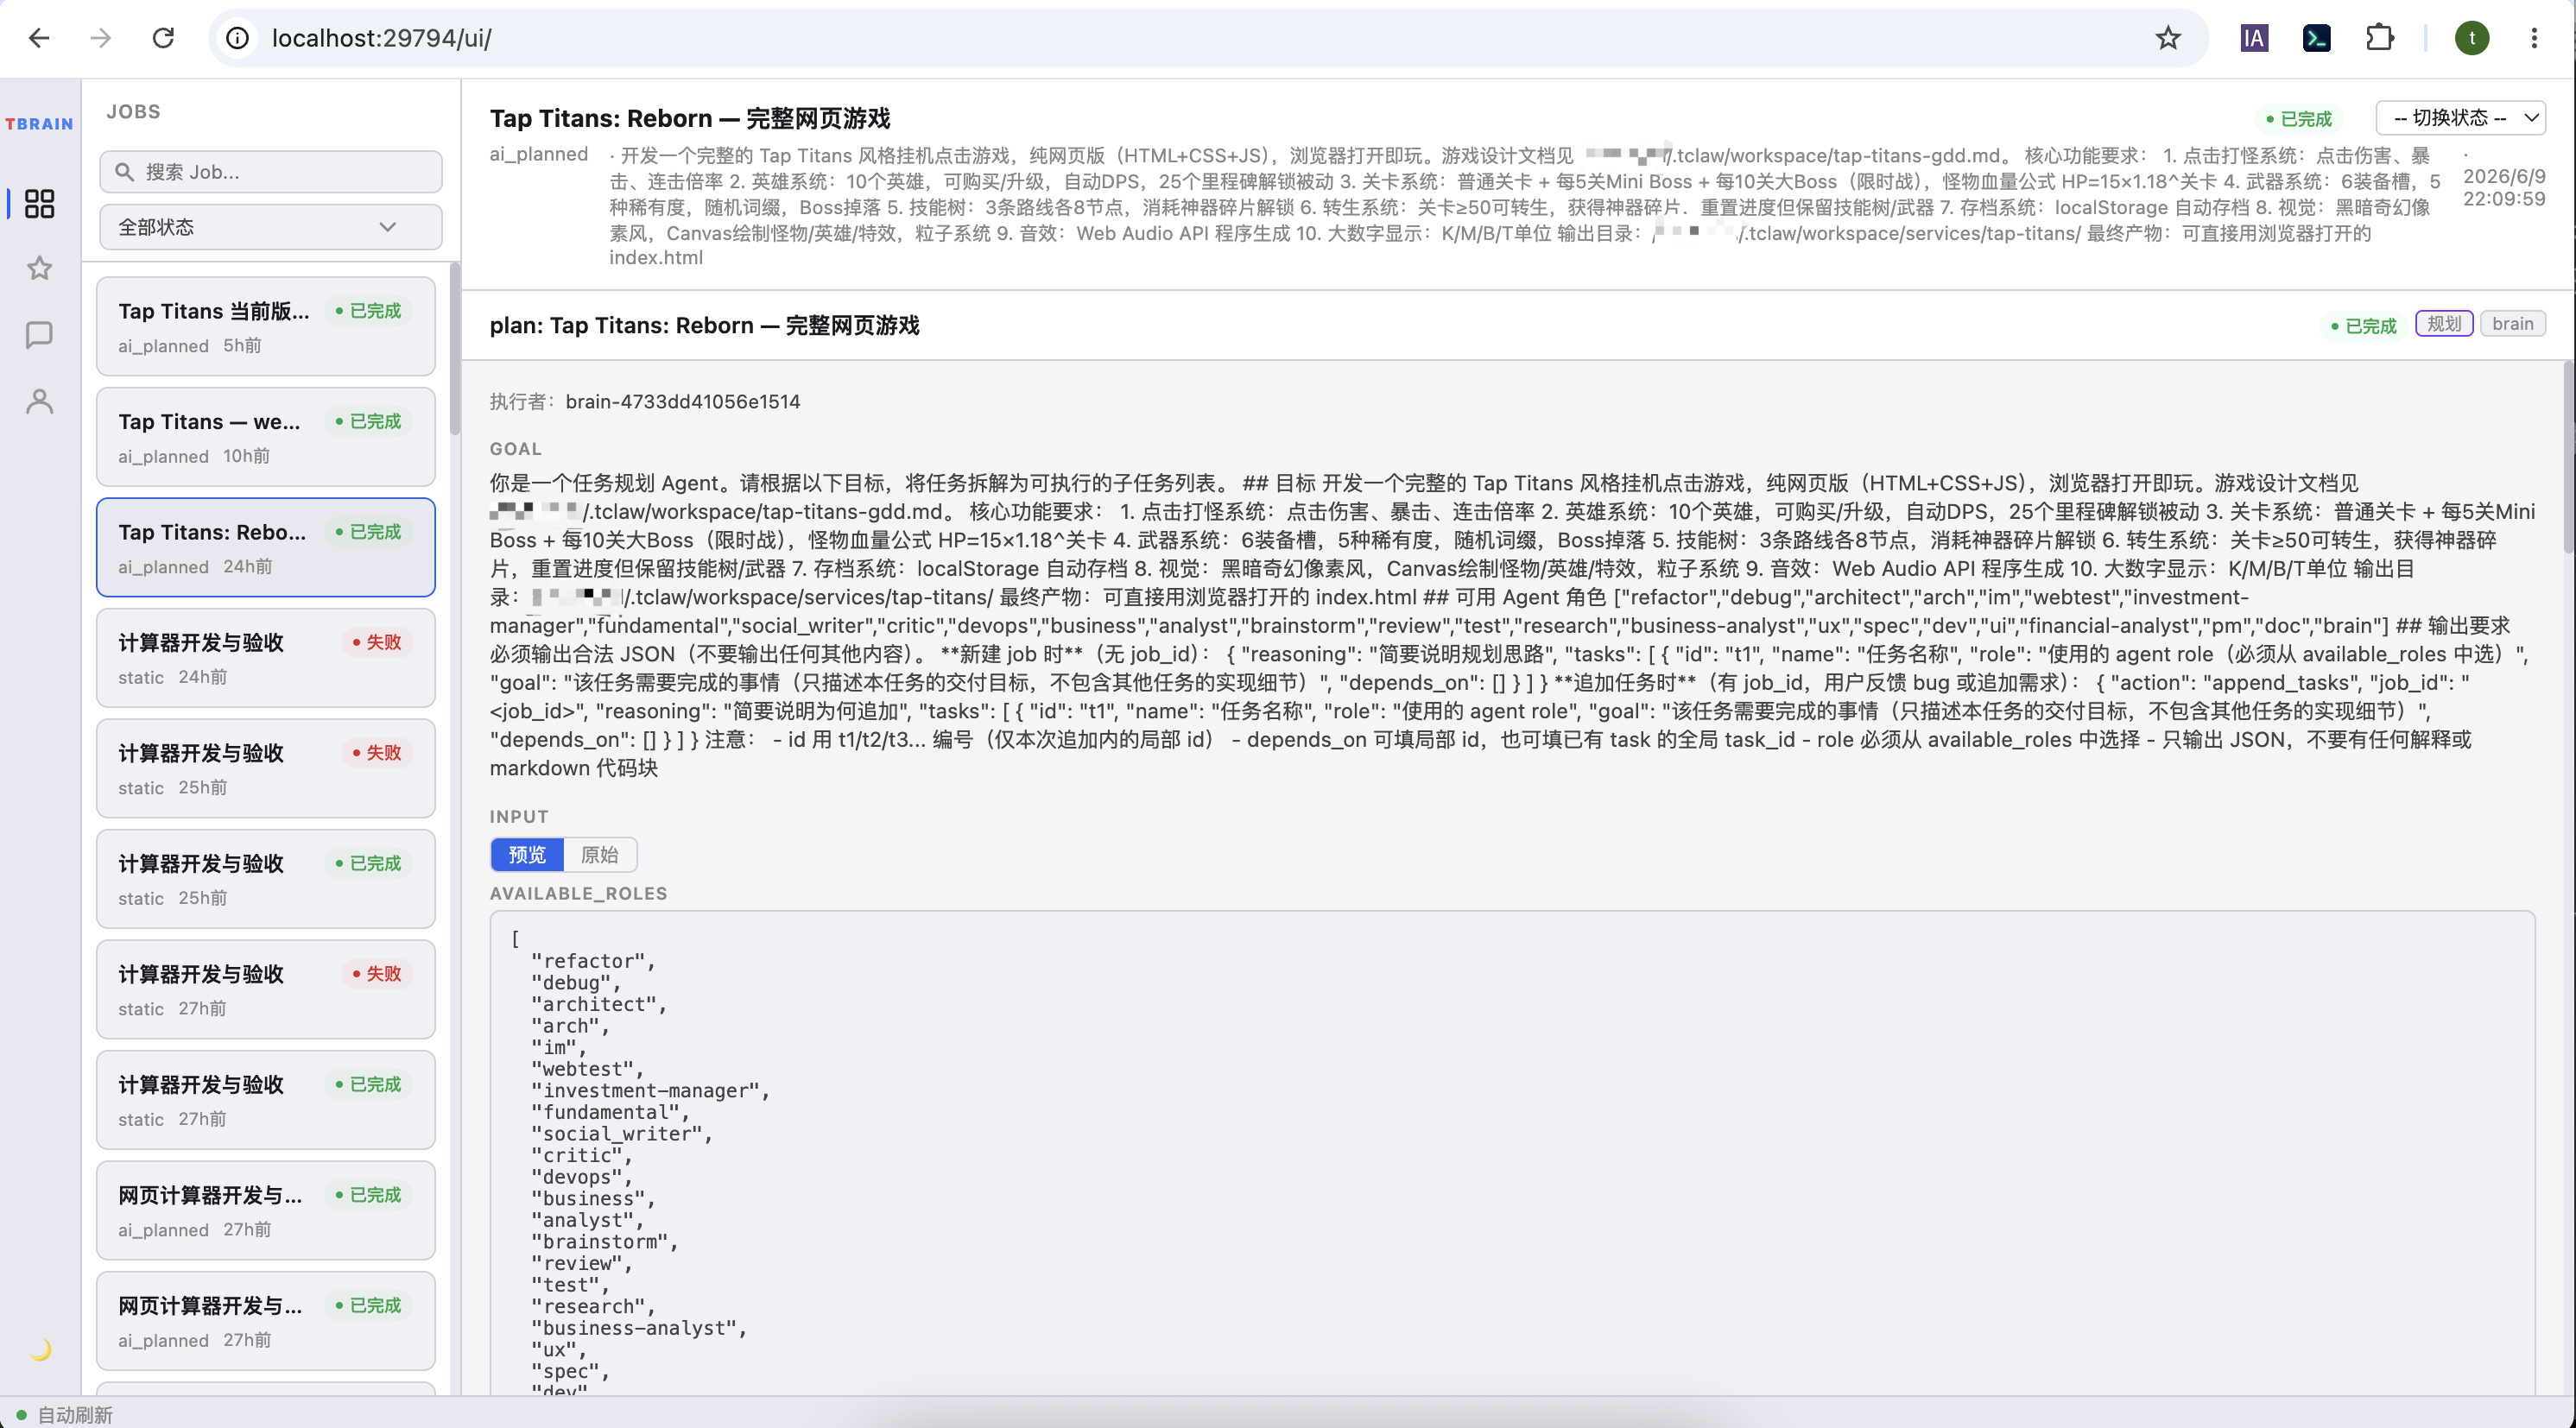Click the 自动刷新 status indicator

click(x=65, y=1414)
